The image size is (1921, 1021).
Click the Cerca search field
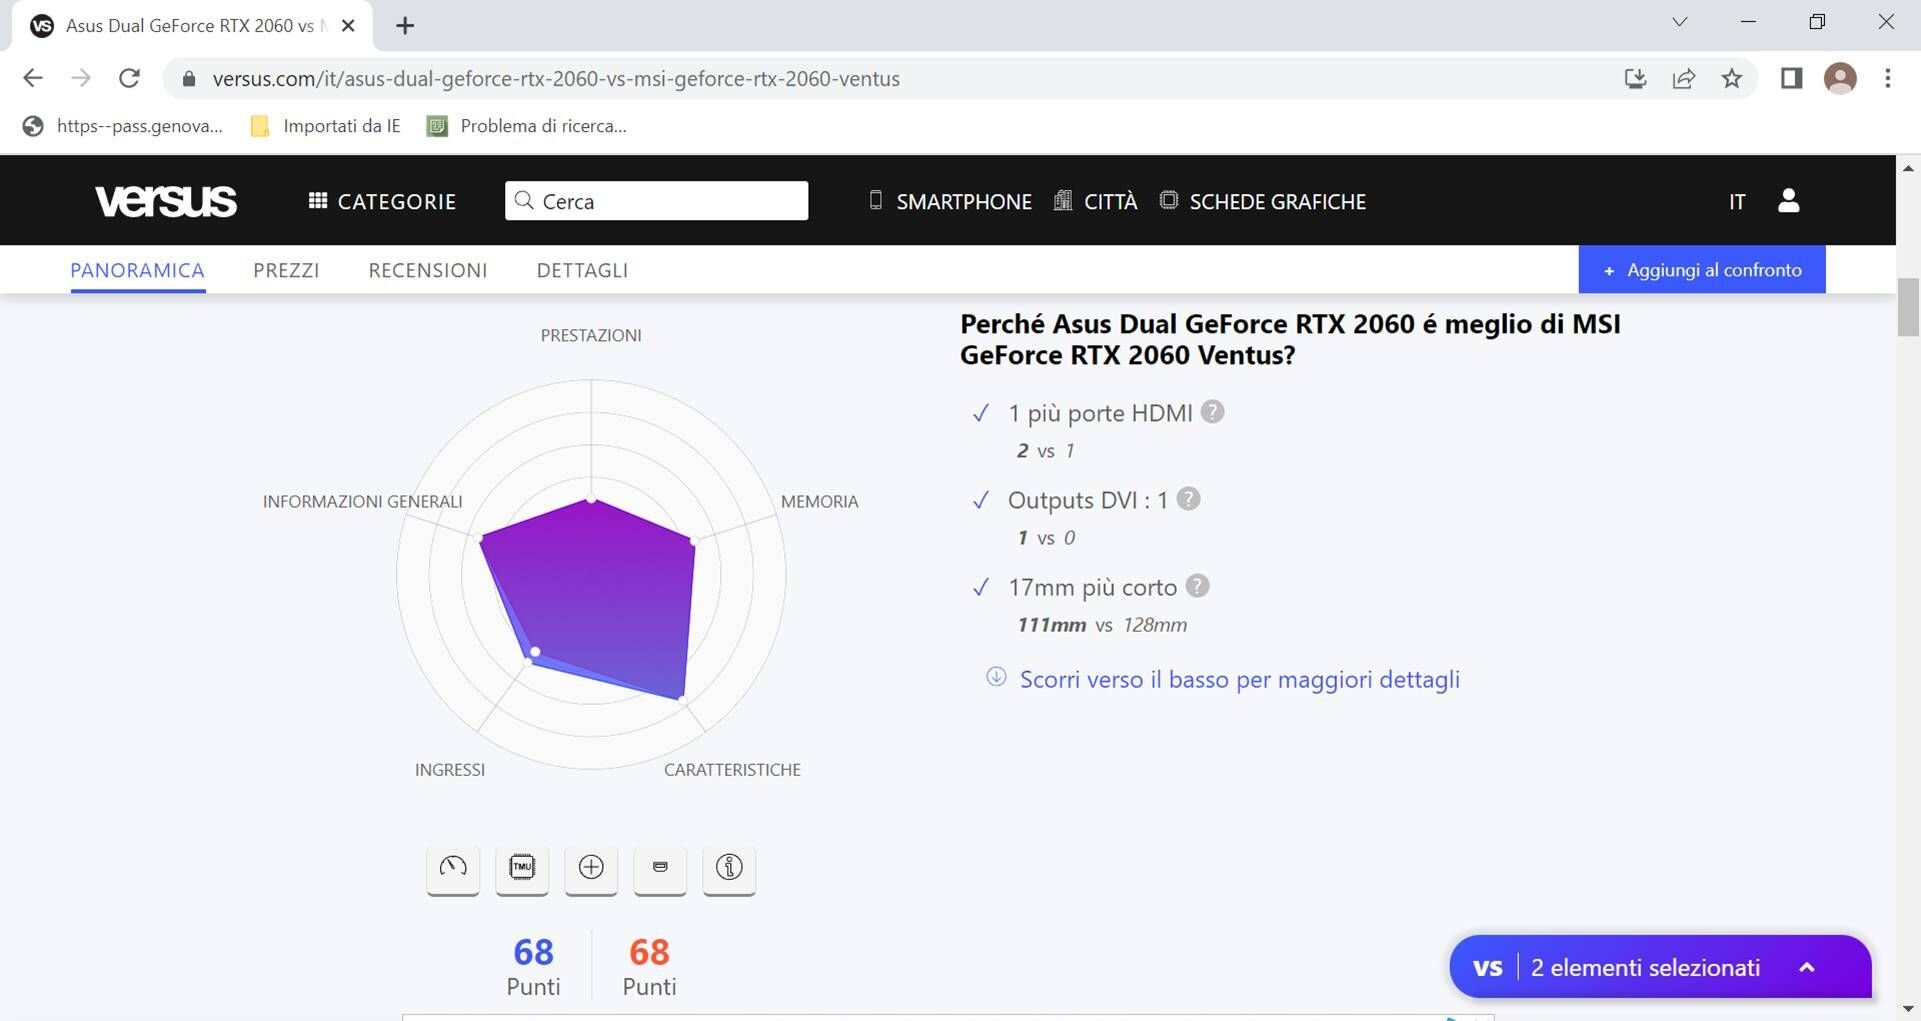click(x=656, y=201)
